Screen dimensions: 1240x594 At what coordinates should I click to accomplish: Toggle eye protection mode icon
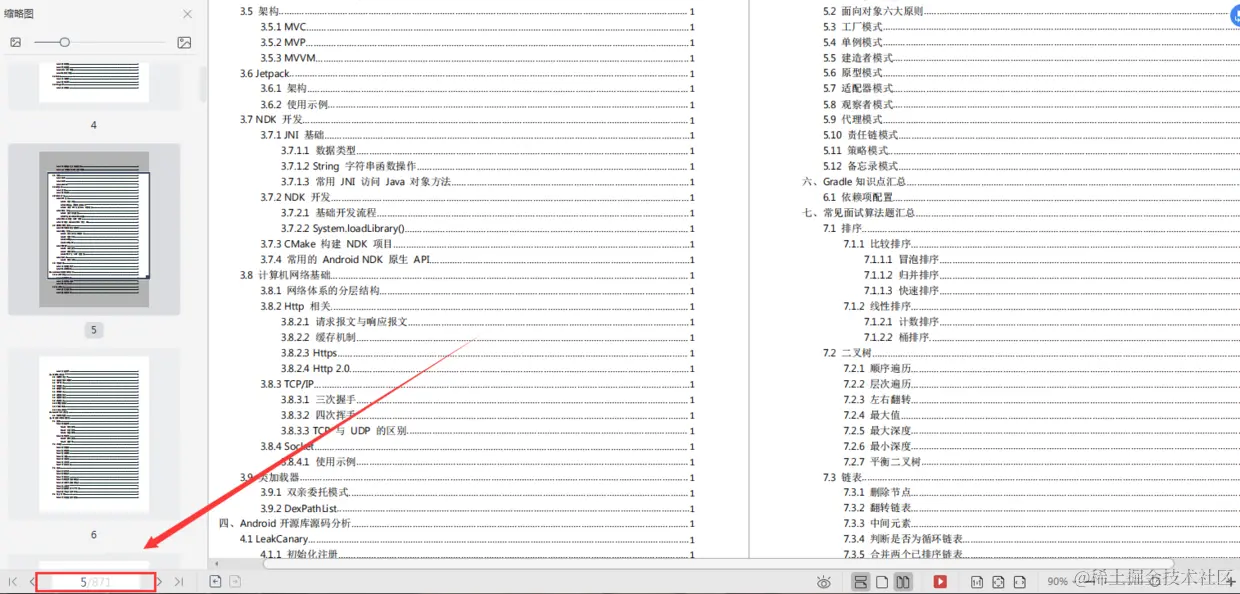pyautogui.click(x=824, y=581)
